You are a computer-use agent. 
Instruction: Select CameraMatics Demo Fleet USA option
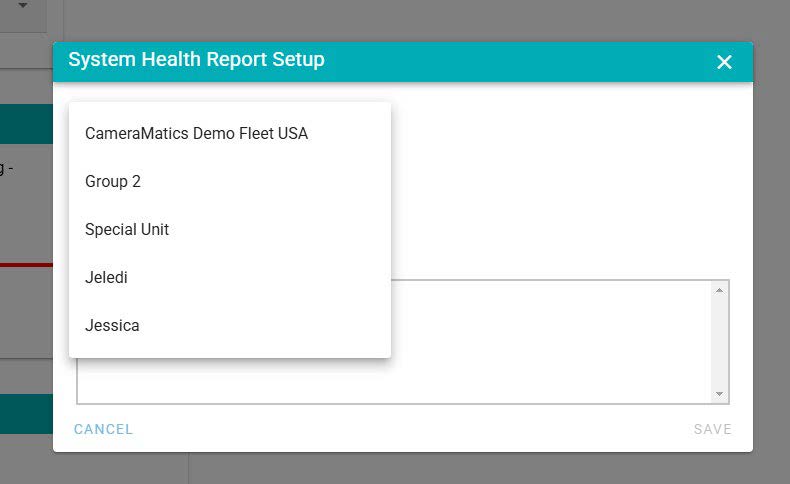tap(196, 133)
